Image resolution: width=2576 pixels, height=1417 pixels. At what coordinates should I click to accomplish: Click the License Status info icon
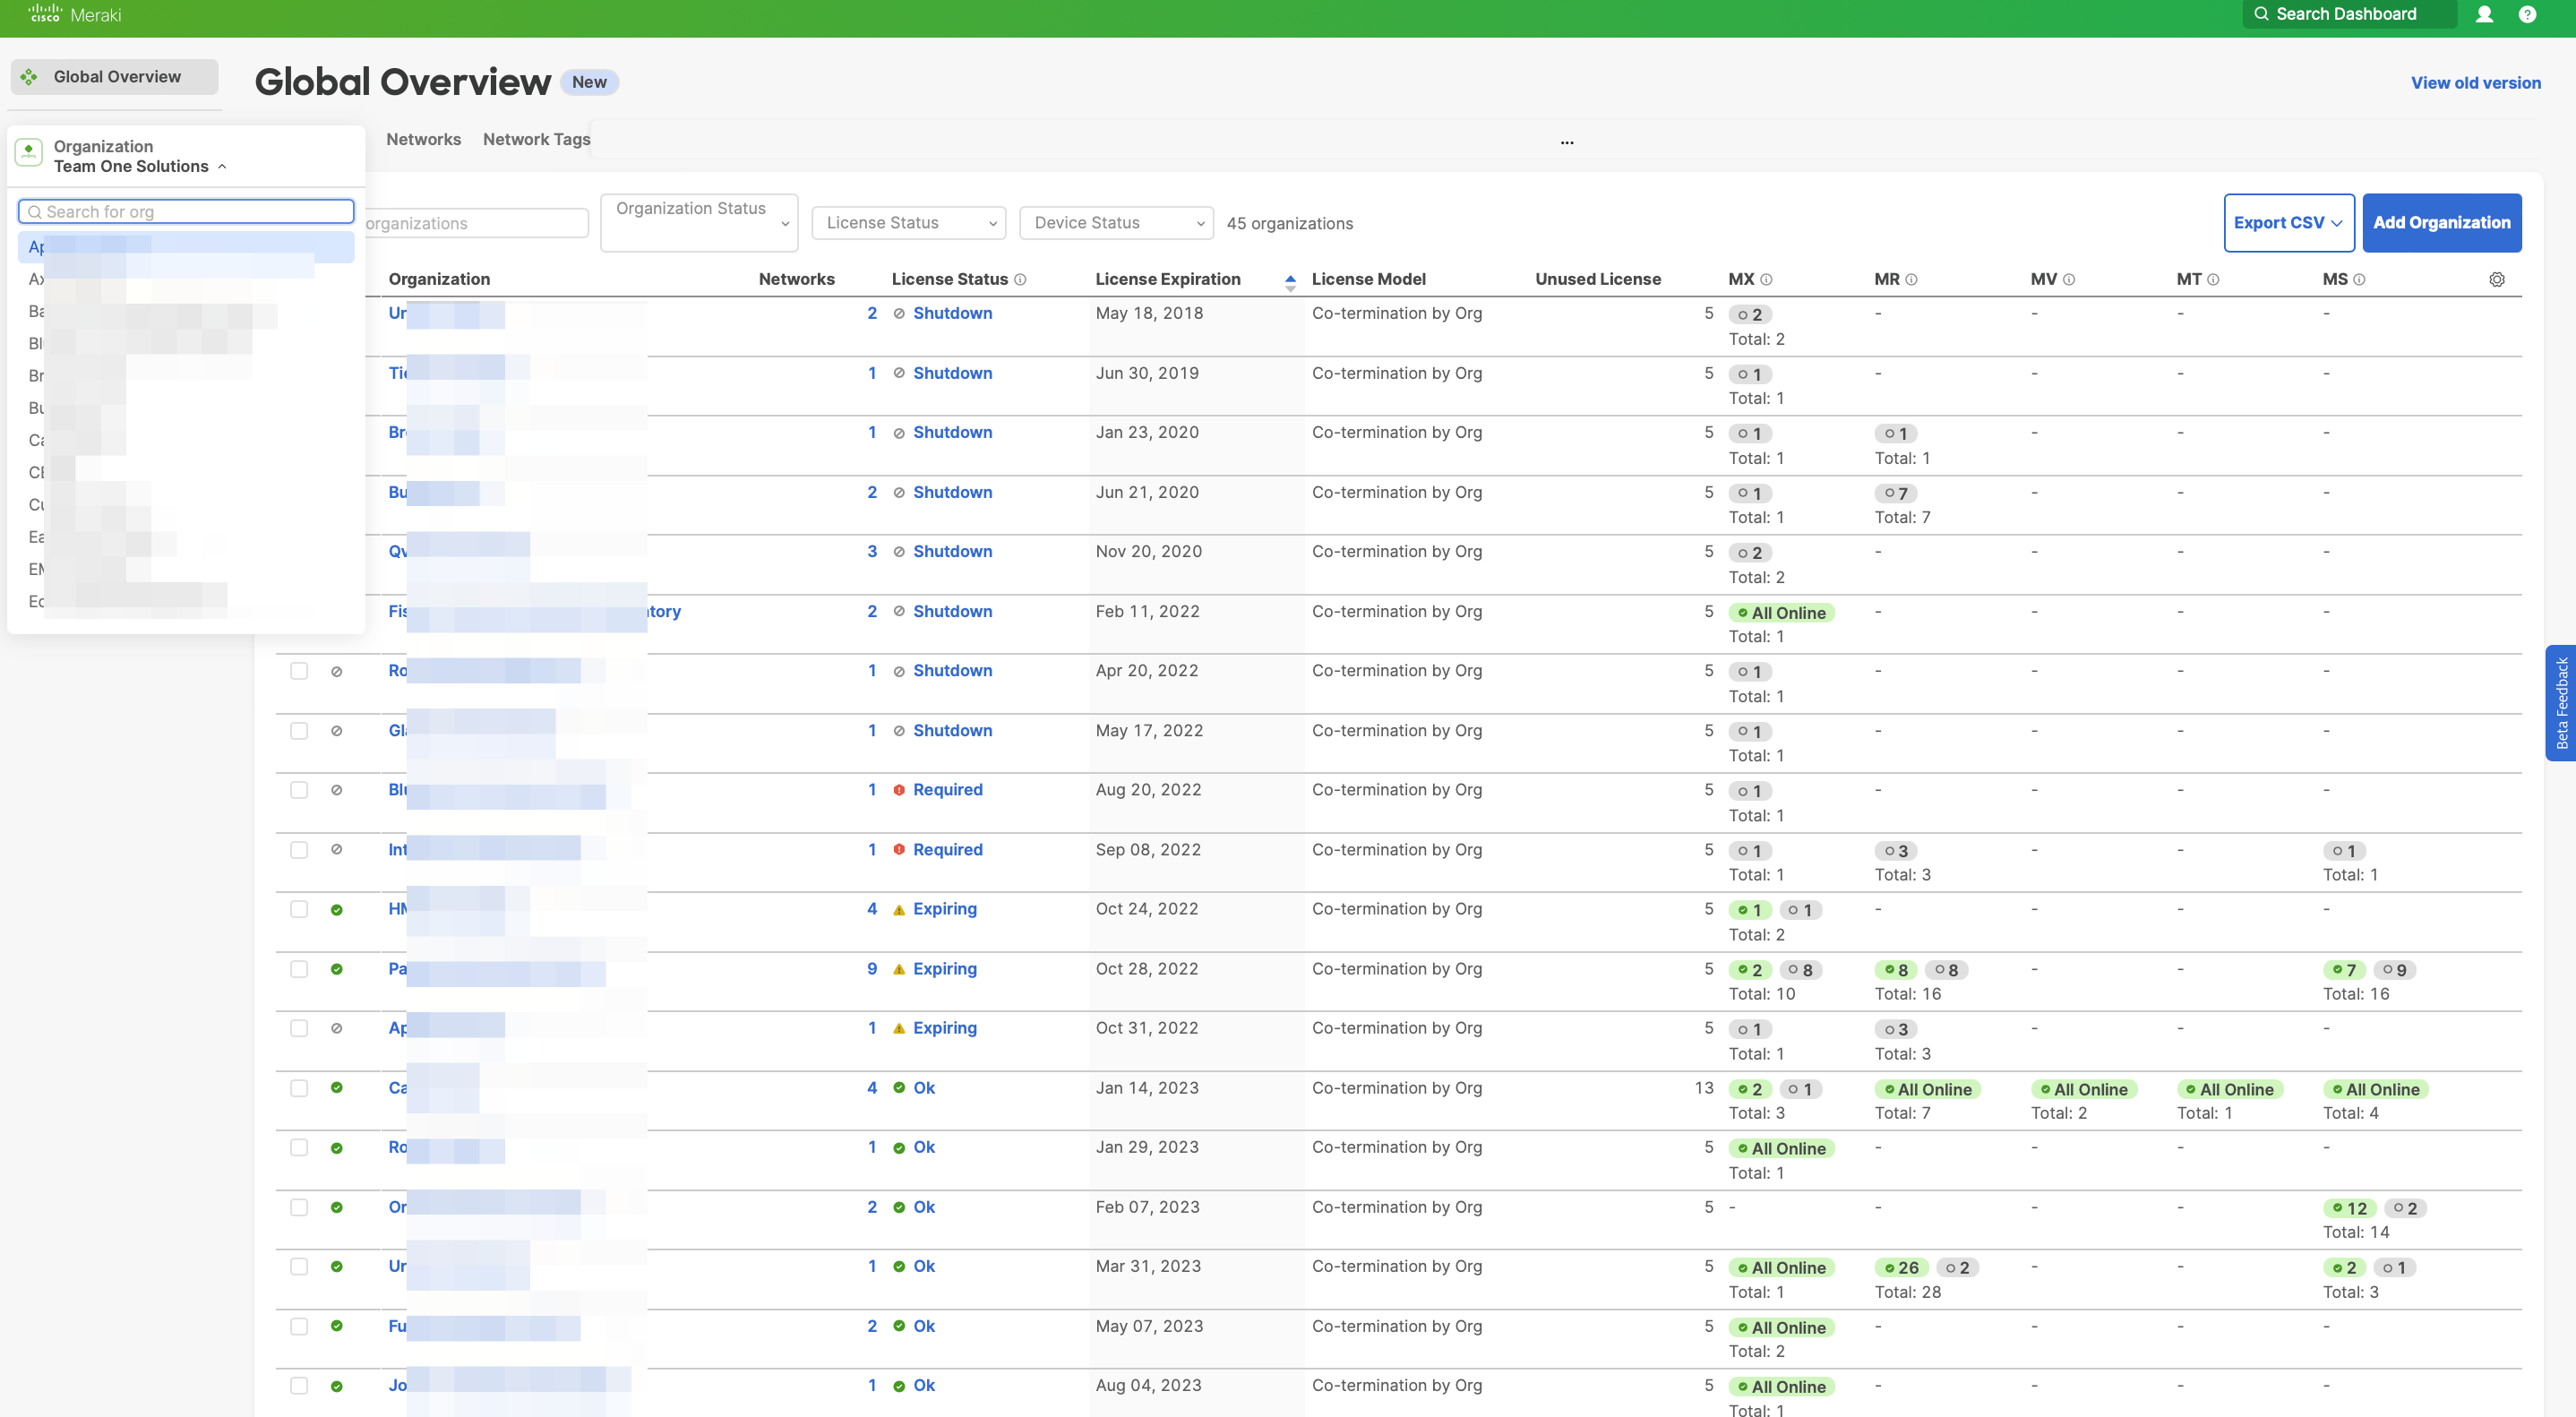[x=1020, y=279]
